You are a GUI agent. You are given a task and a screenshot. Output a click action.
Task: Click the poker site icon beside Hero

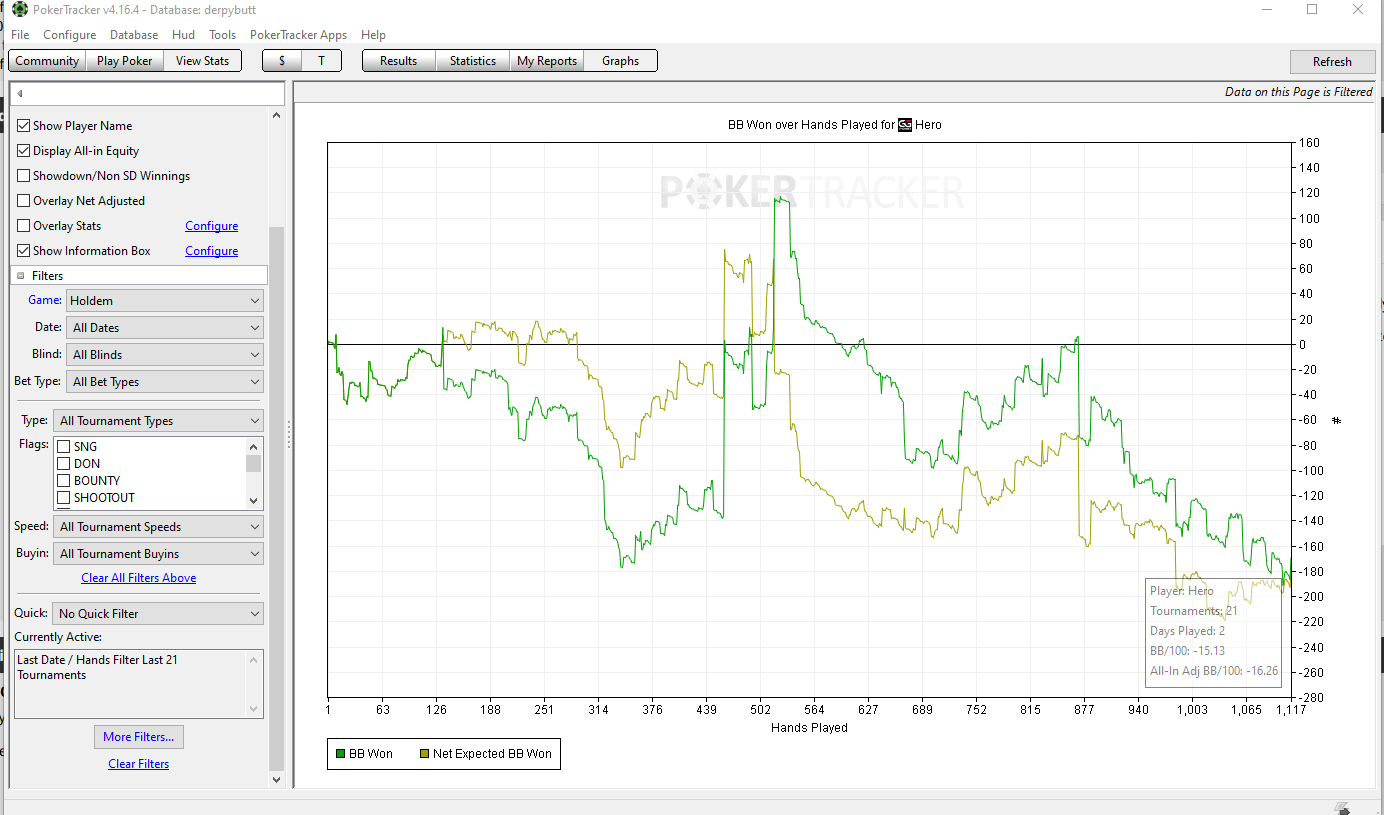905,125
